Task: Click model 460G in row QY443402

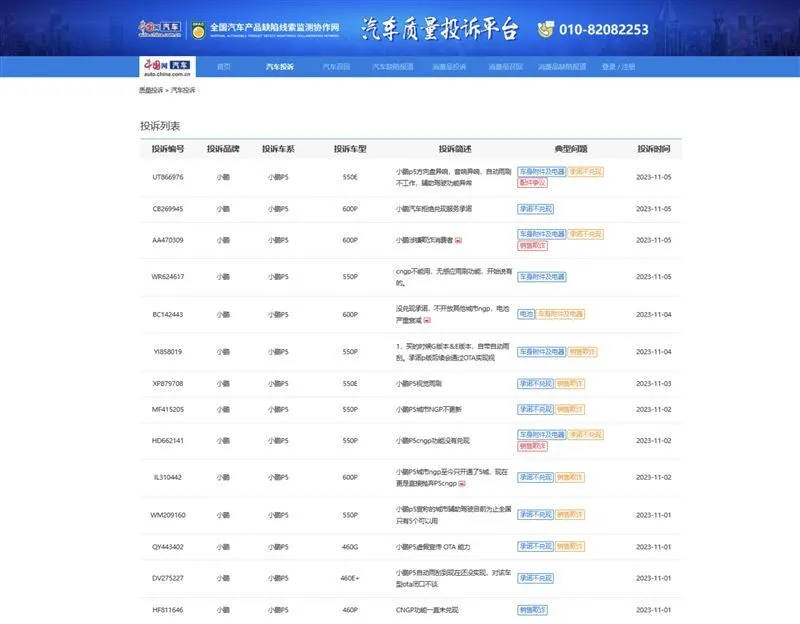Action: pyautogui.click(x=350, y=546)
